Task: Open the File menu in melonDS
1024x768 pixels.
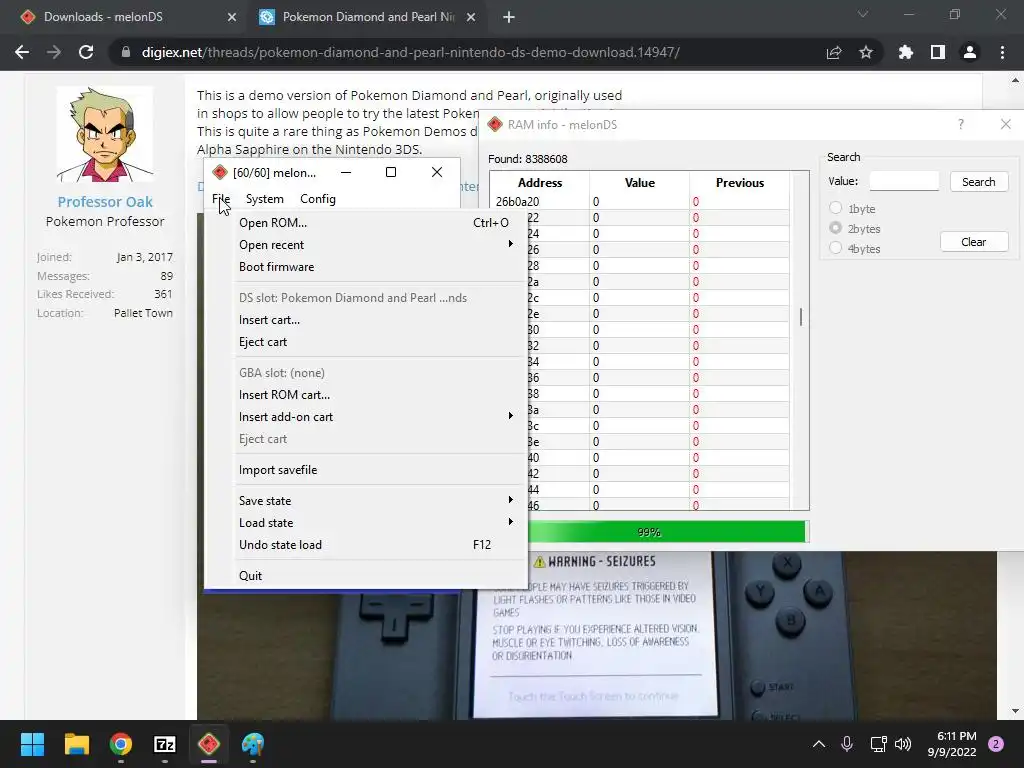Action: coord(221,199)
